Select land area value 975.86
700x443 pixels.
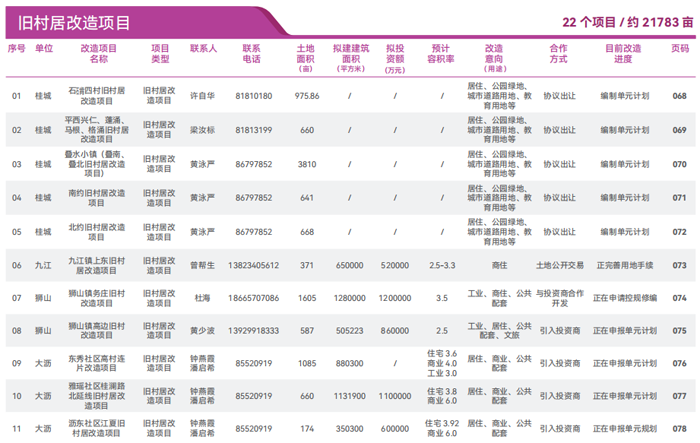306,96
